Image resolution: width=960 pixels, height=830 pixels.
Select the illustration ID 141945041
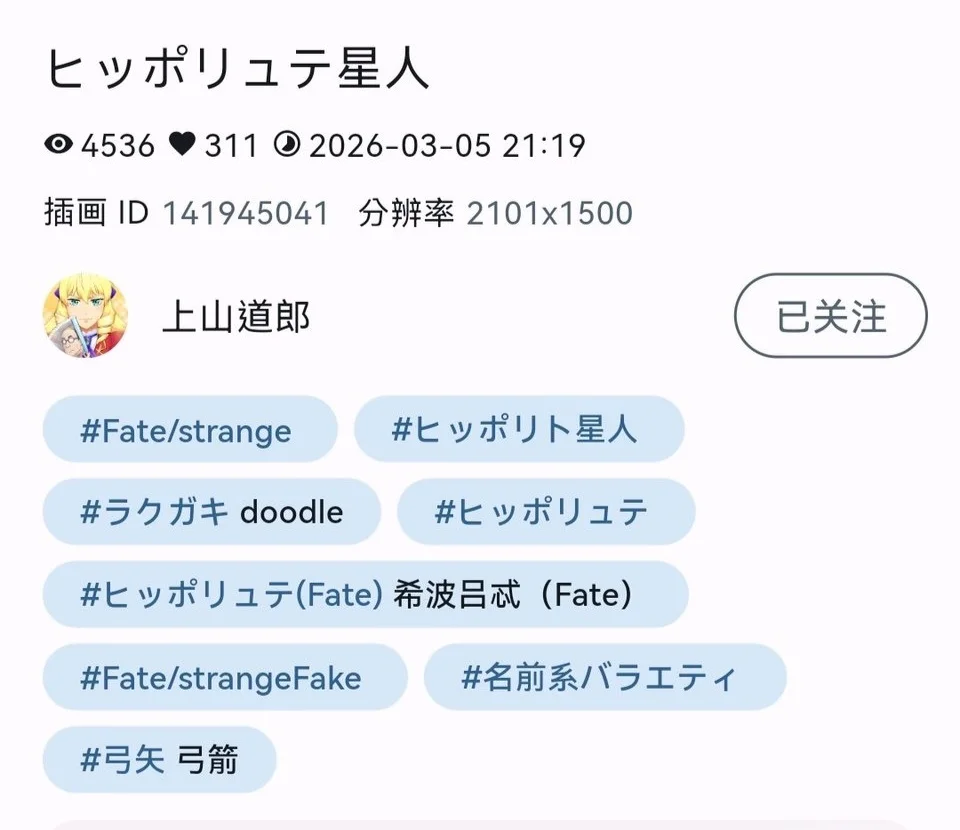point(245,213)
